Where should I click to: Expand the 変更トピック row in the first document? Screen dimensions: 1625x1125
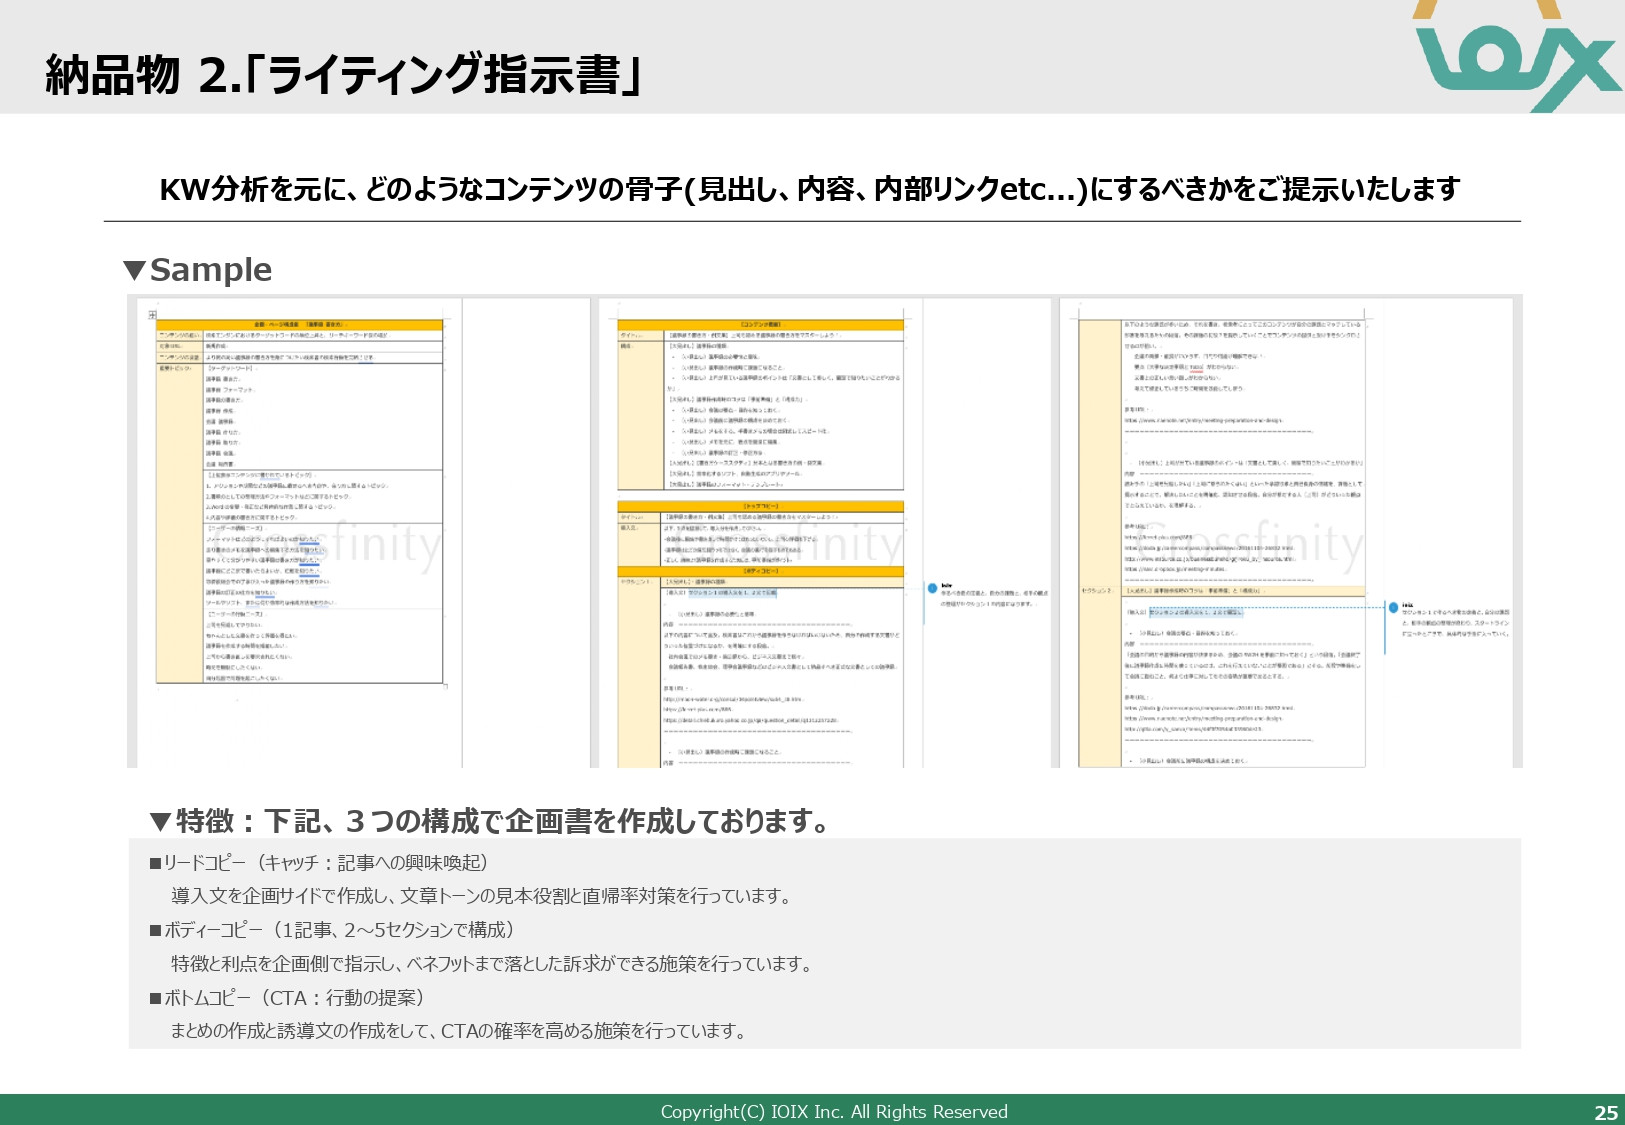pyautogui.click(x=177, y=367)
